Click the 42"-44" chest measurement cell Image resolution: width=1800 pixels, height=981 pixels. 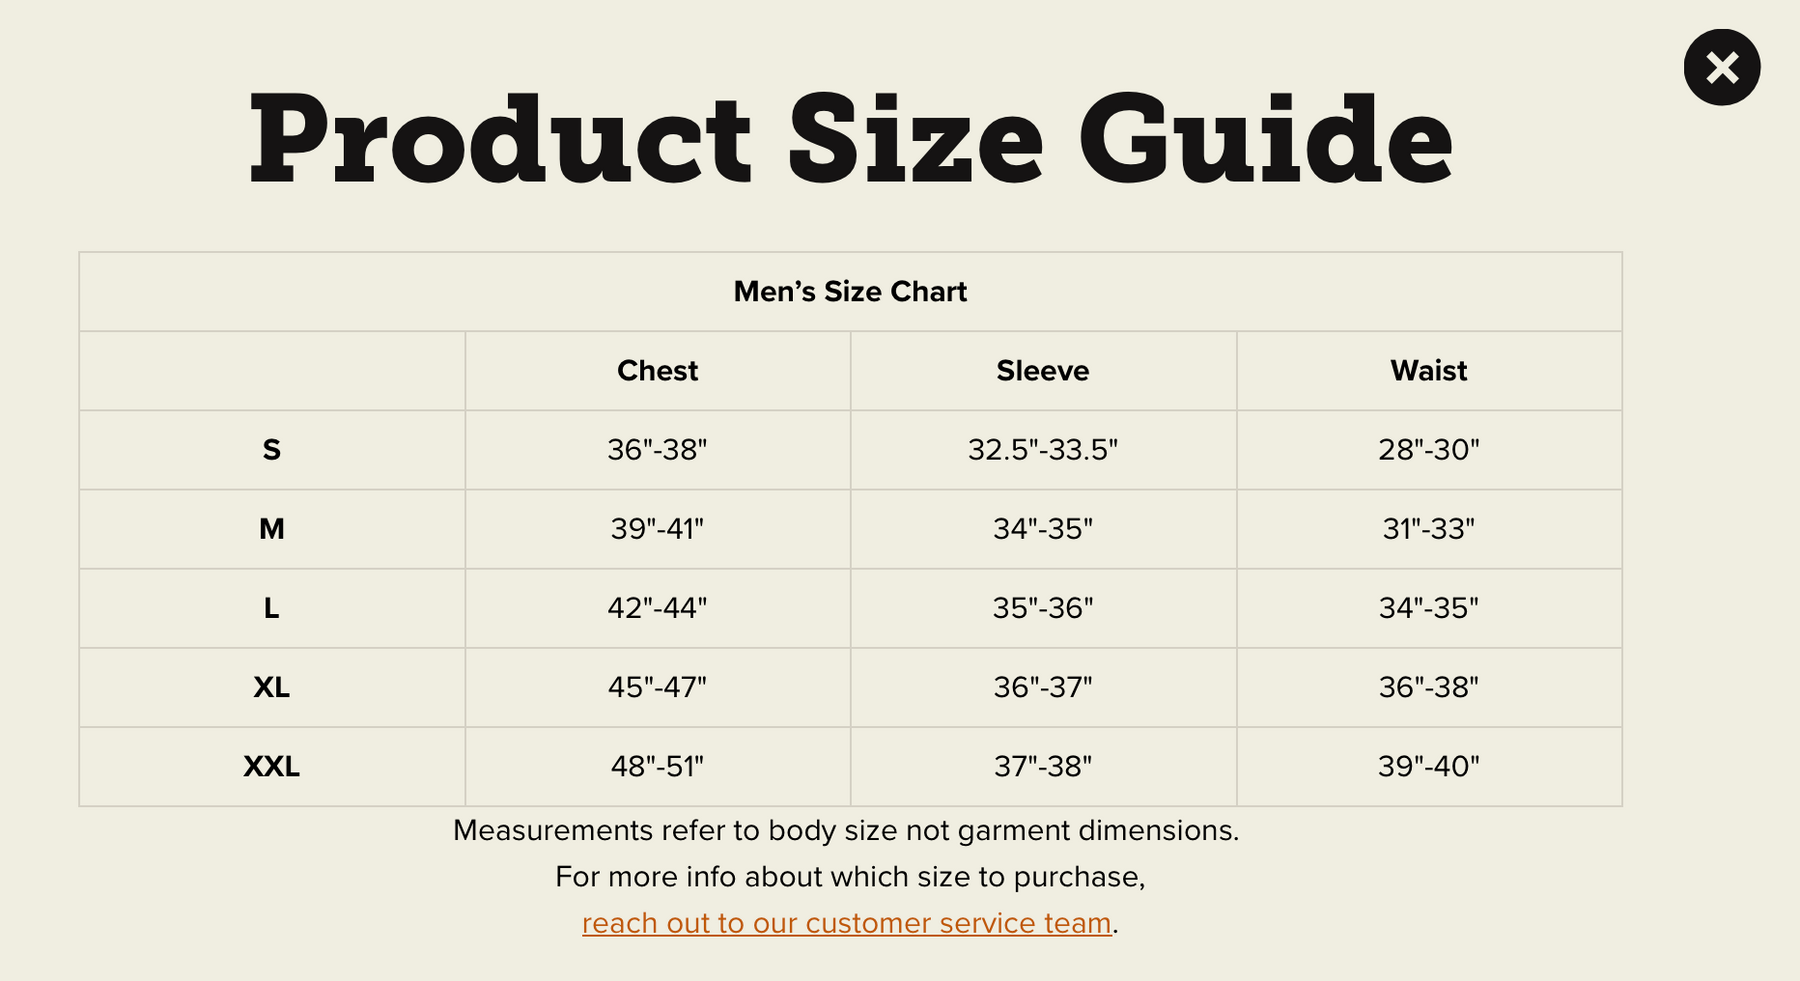pos(657,608)
